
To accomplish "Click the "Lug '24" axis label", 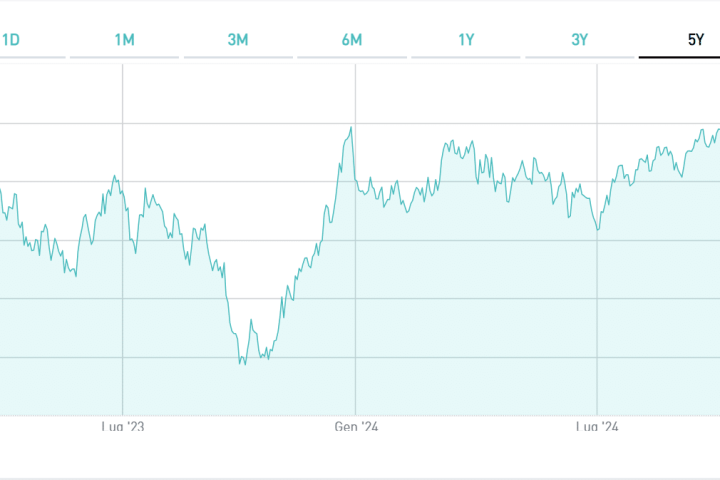I will (x=597, y=427).
